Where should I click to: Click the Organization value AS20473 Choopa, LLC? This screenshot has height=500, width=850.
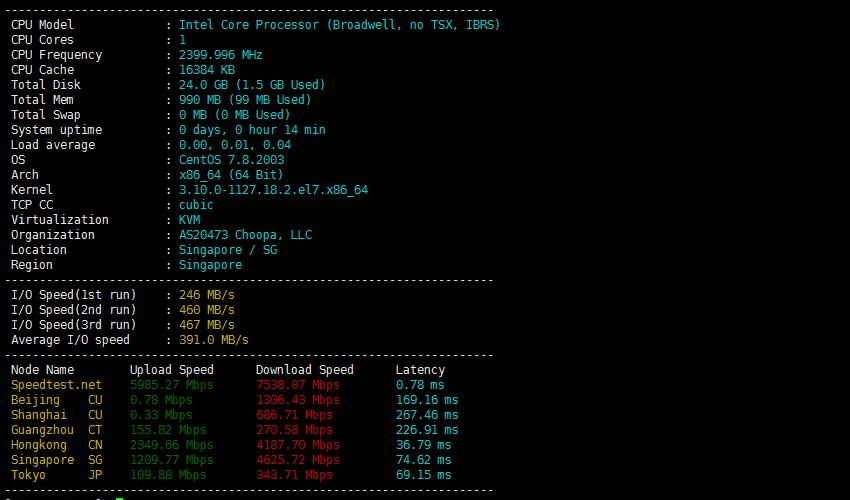(246, 235)
